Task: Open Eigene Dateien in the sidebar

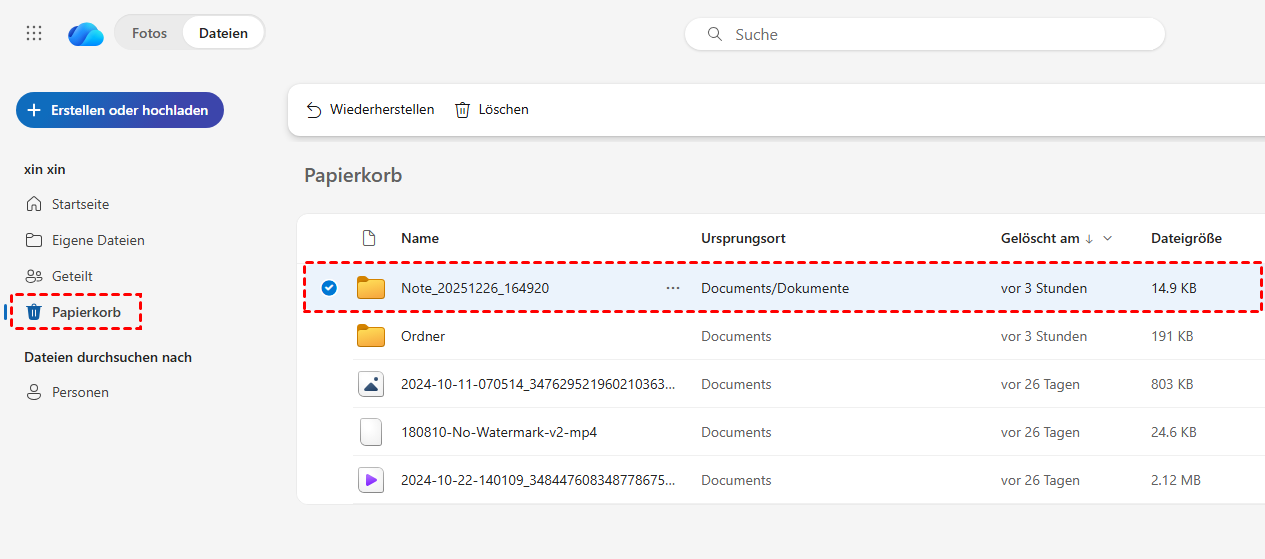Action: 98,240
